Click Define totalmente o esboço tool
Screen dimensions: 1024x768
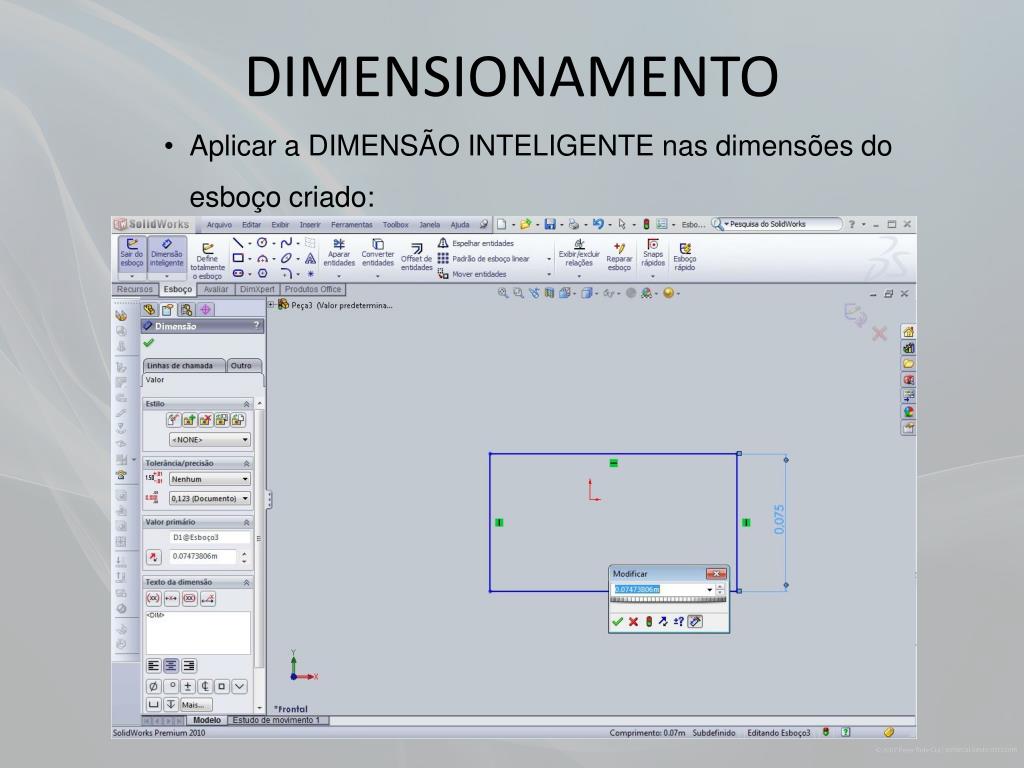[207, 261]
